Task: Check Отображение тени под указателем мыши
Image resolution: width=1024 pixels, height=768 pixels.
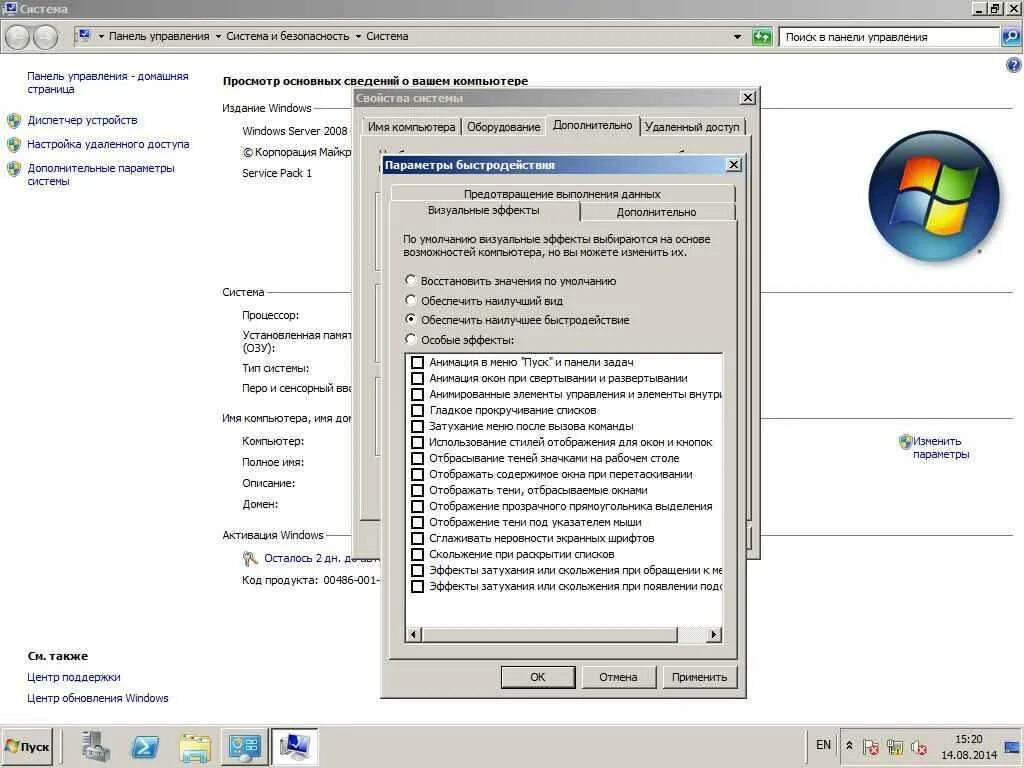Action: point(417,522)
